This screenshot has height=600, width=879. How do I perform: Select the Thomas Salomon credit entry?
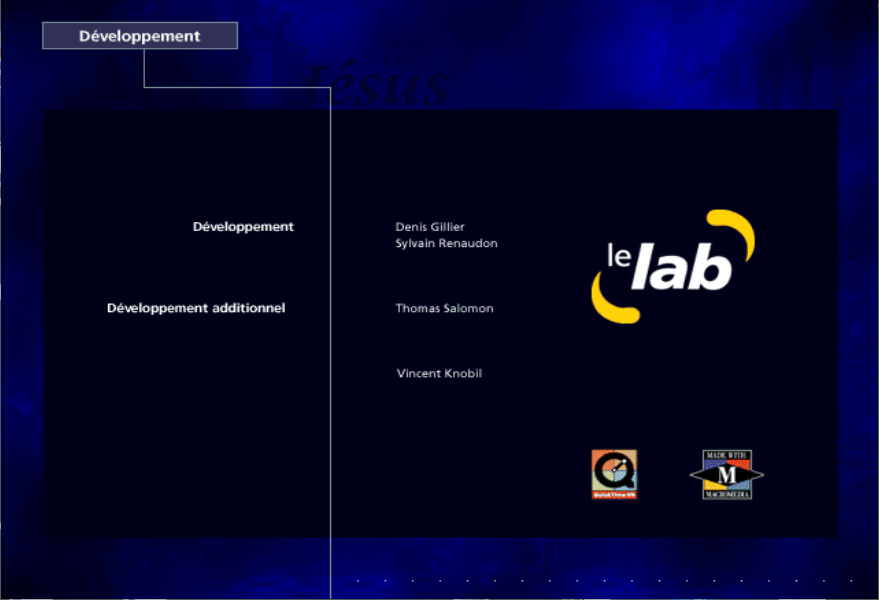coord(444,308)
